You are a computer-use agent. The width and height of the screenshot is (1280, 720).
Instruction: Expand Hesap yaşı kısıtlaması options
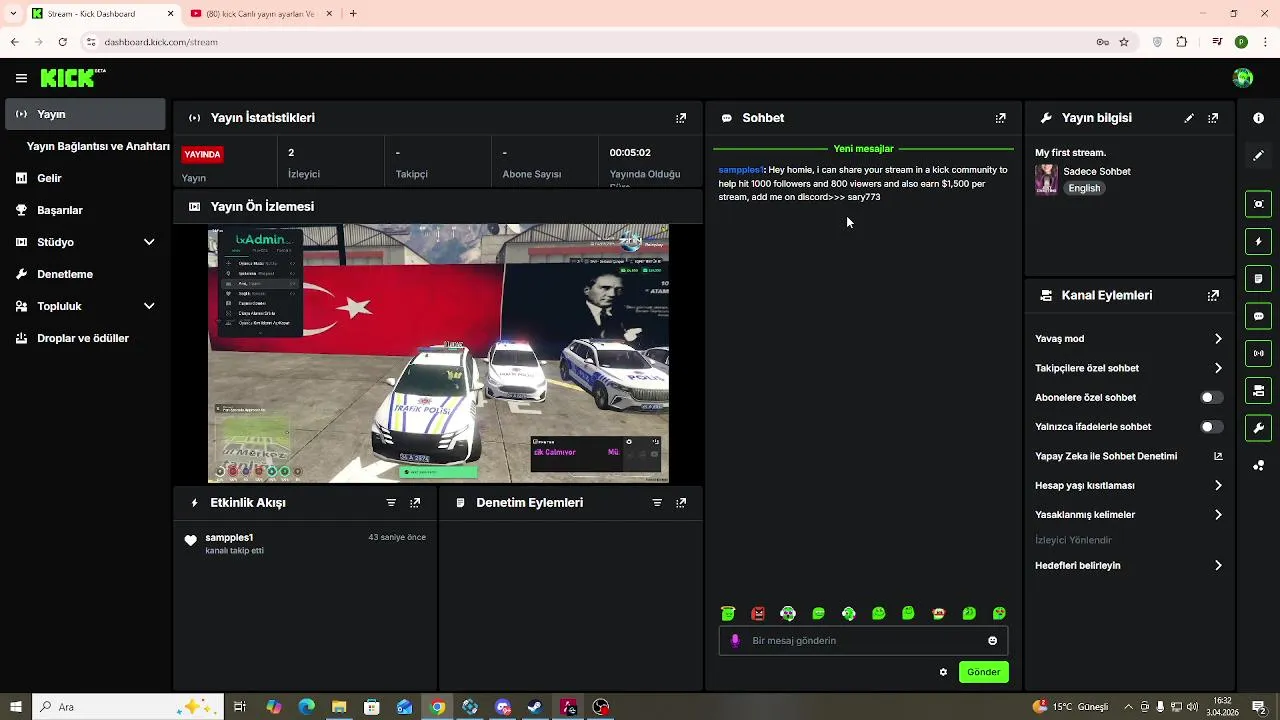click(1218, 486)
